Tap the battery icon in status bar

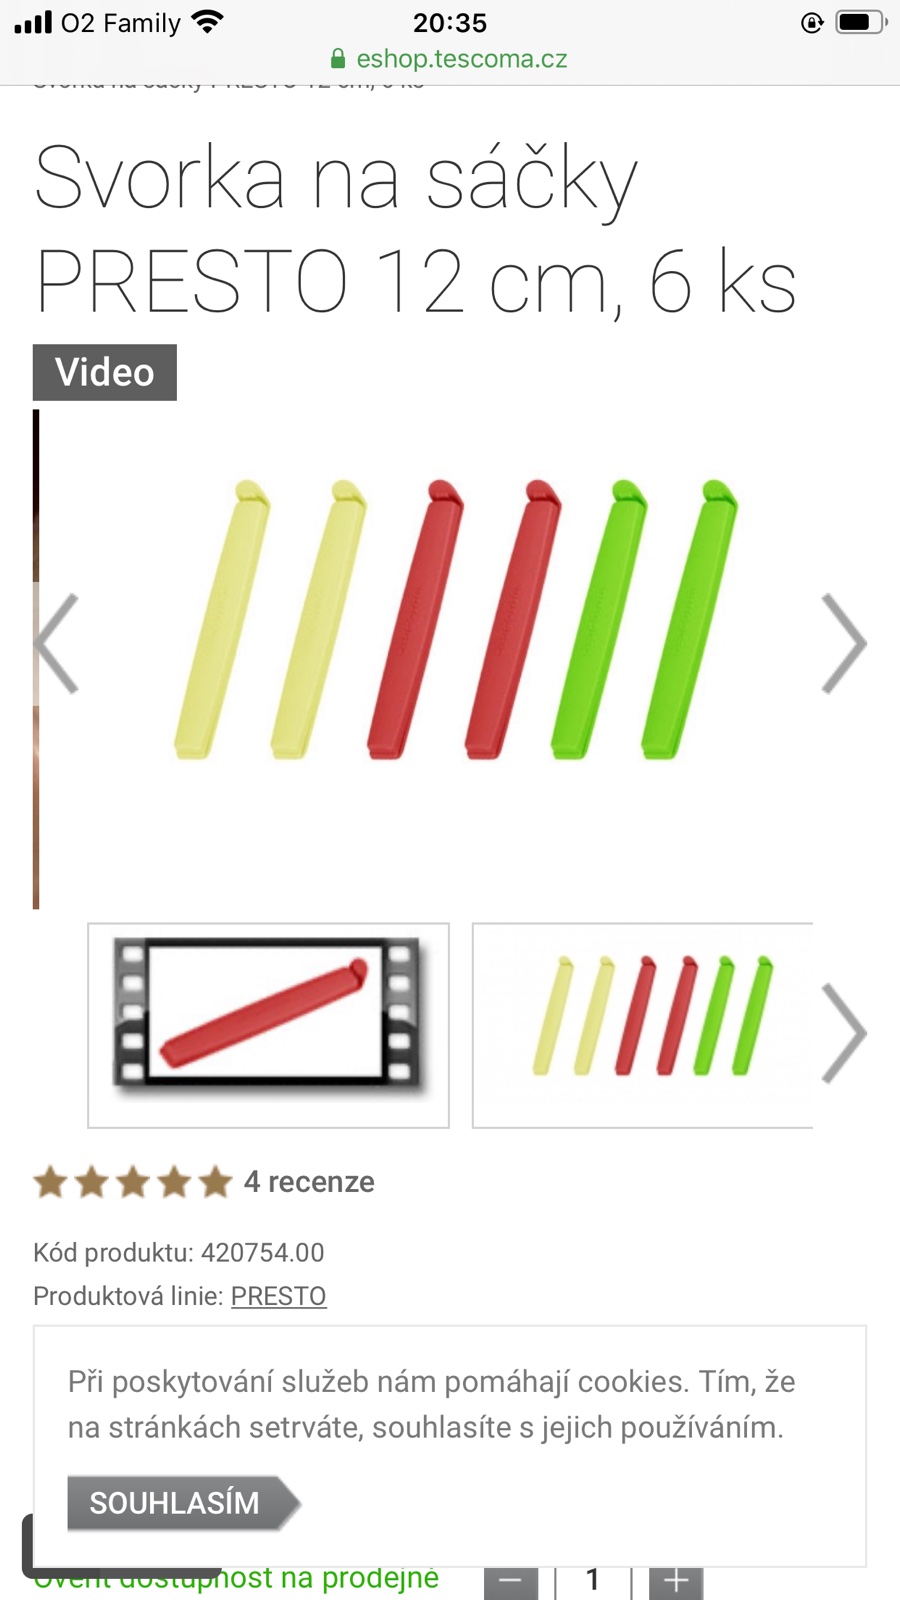(862, 22)
